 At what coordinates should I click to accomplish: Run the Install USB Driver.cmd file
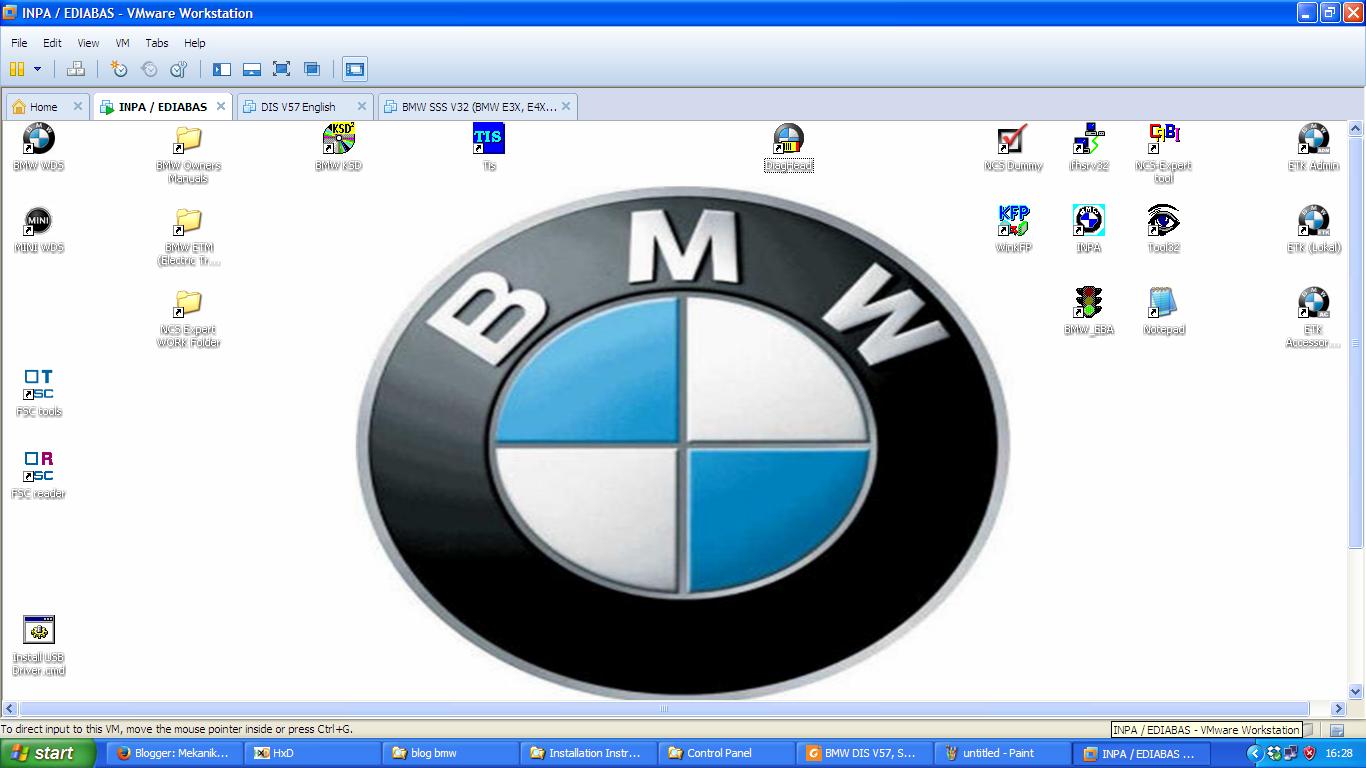coord(38,646)
